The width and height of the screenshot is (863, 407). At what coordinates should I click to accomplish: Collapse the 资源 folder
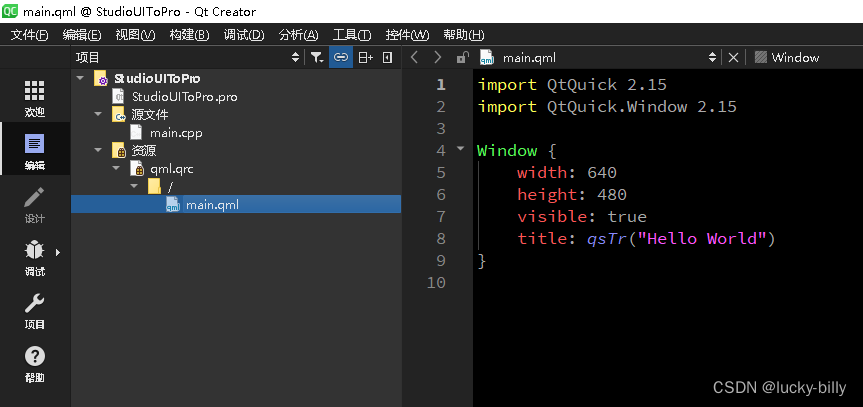99,150
